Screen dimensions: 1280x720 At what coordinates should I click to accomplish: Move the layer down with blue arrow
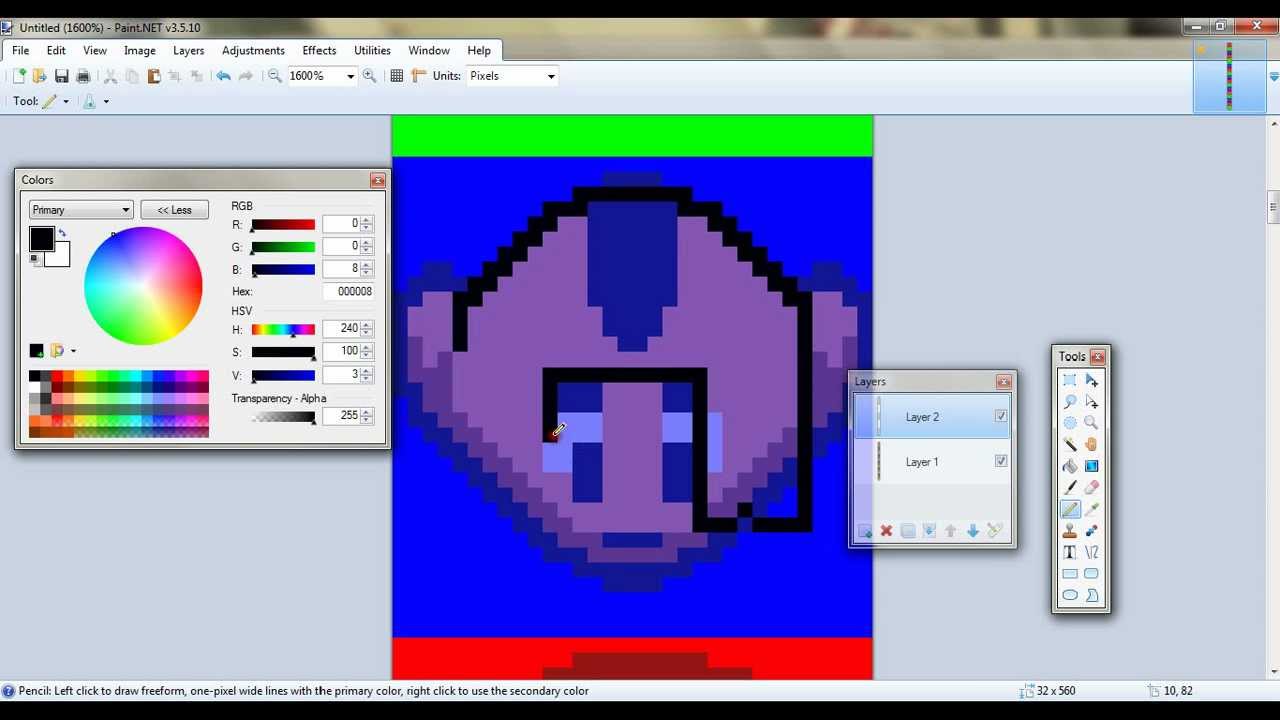click(973, 531)
